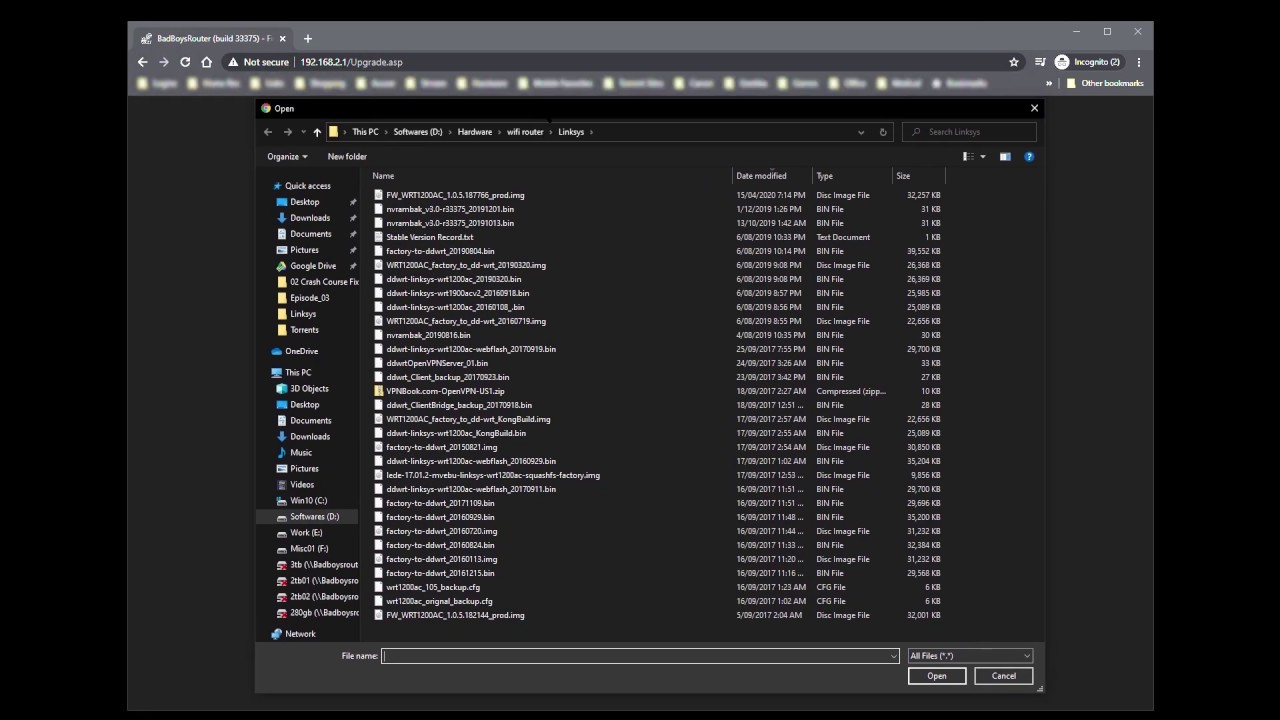Select Stable Version Record.txt file
This screenshot has width=1280, height=720.
pyautogui.click(x=430, y=237)
